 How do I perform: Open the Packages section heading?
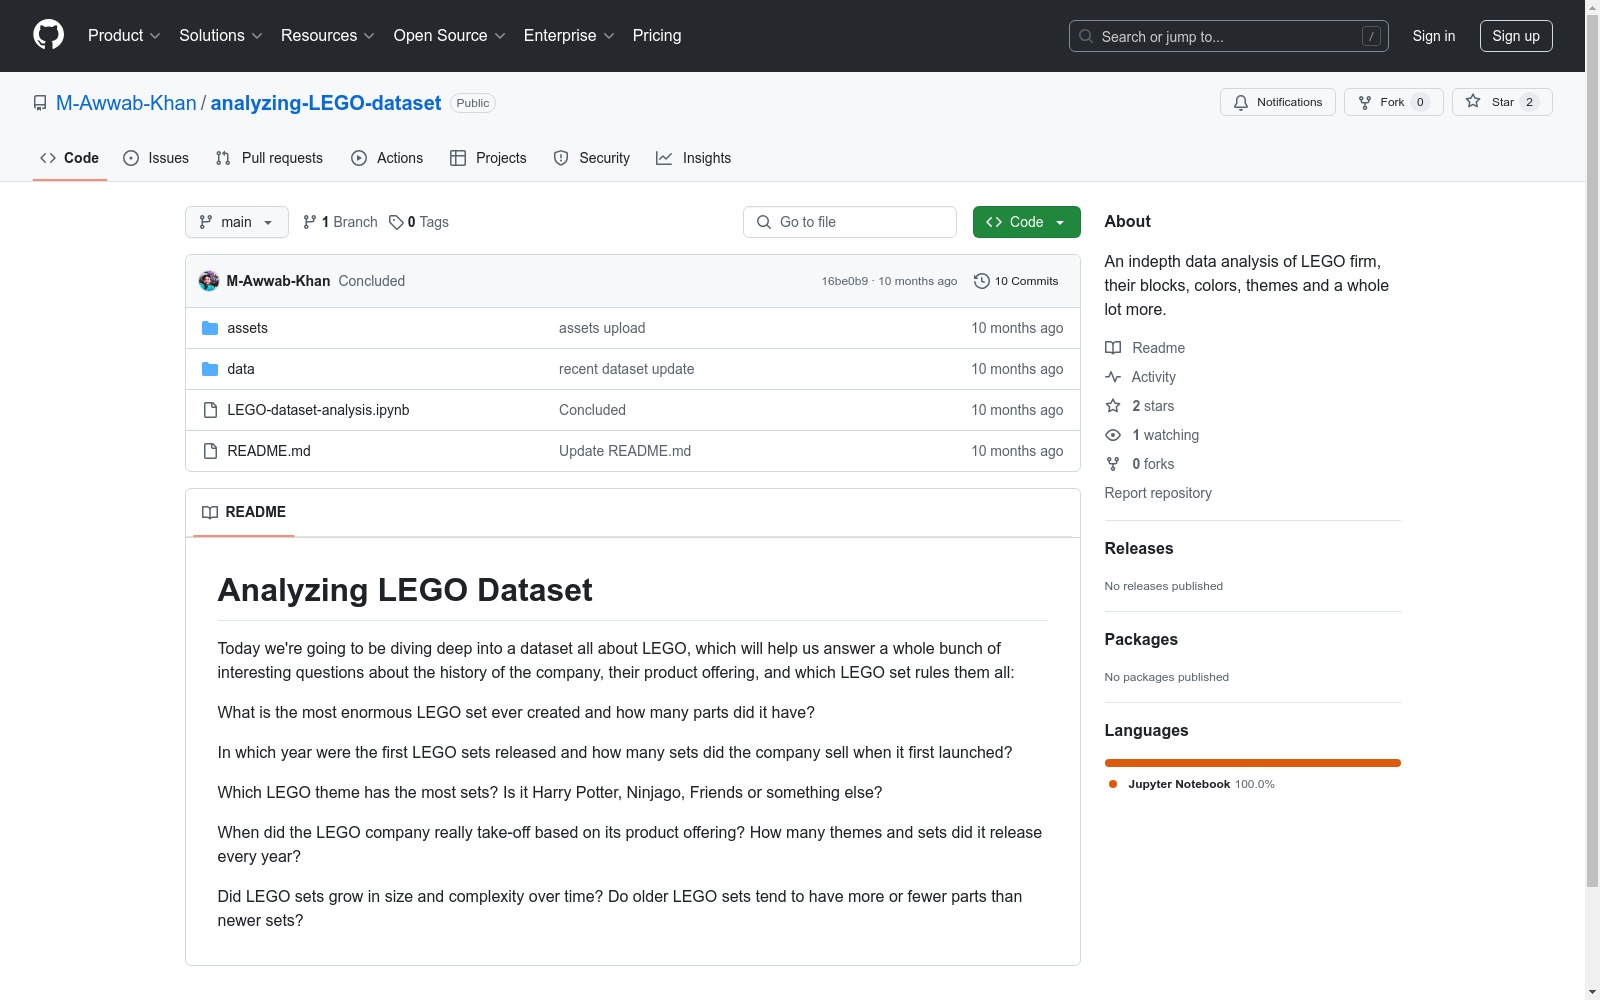point(1141,639)
